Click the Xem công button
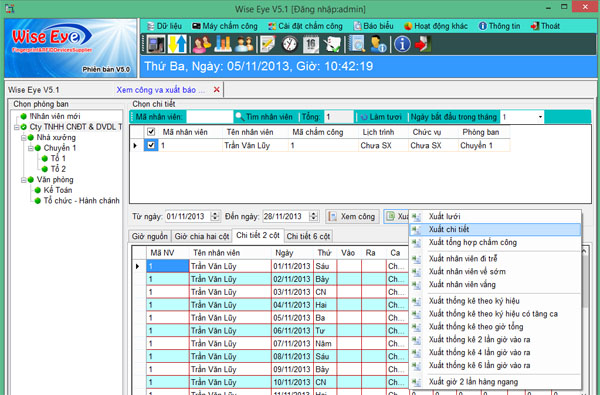Image resolution: width=600 pixels, height=395 pixels. pos(352,216)
